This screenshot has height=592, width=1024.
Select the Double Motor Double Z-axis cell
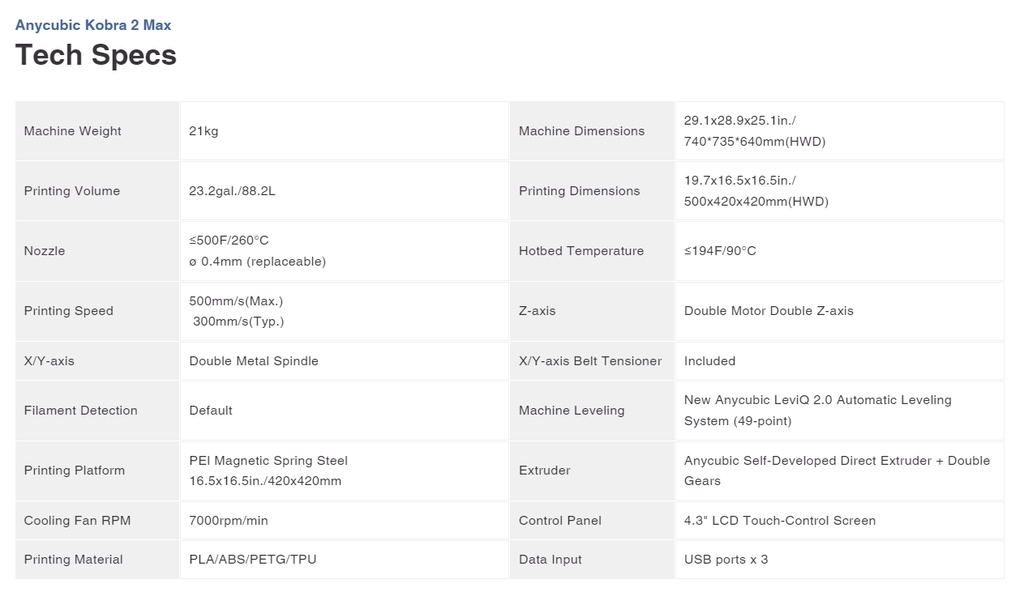[x=839, y=311]
